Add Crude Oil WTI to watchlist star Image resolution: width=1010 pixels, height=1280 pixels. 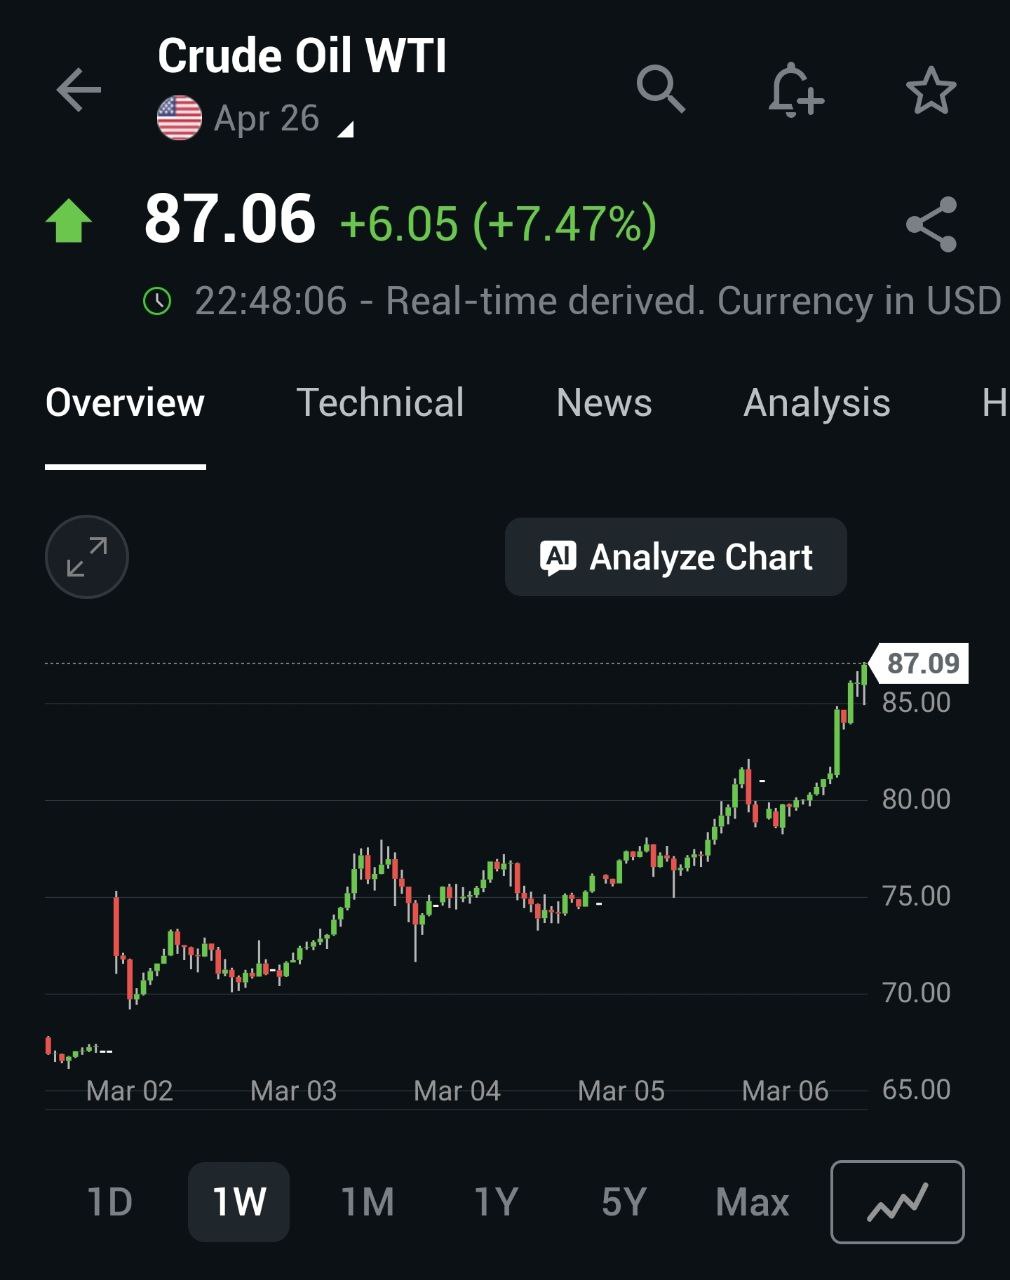click(x=931, y=91)
